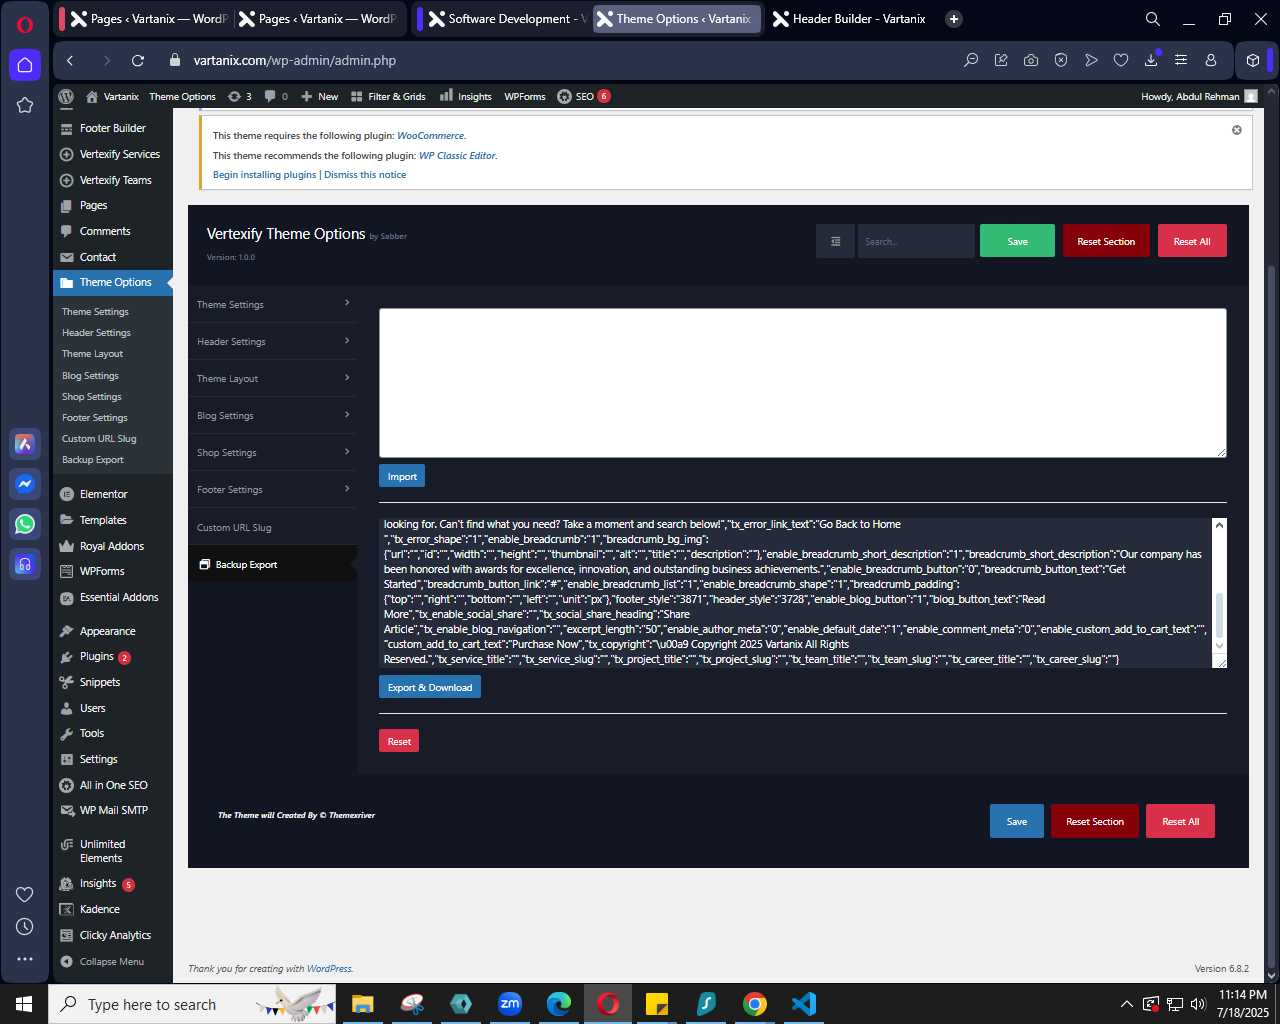
Task: Open Appearance menu in sidebar
Action: tap(107, 631)
